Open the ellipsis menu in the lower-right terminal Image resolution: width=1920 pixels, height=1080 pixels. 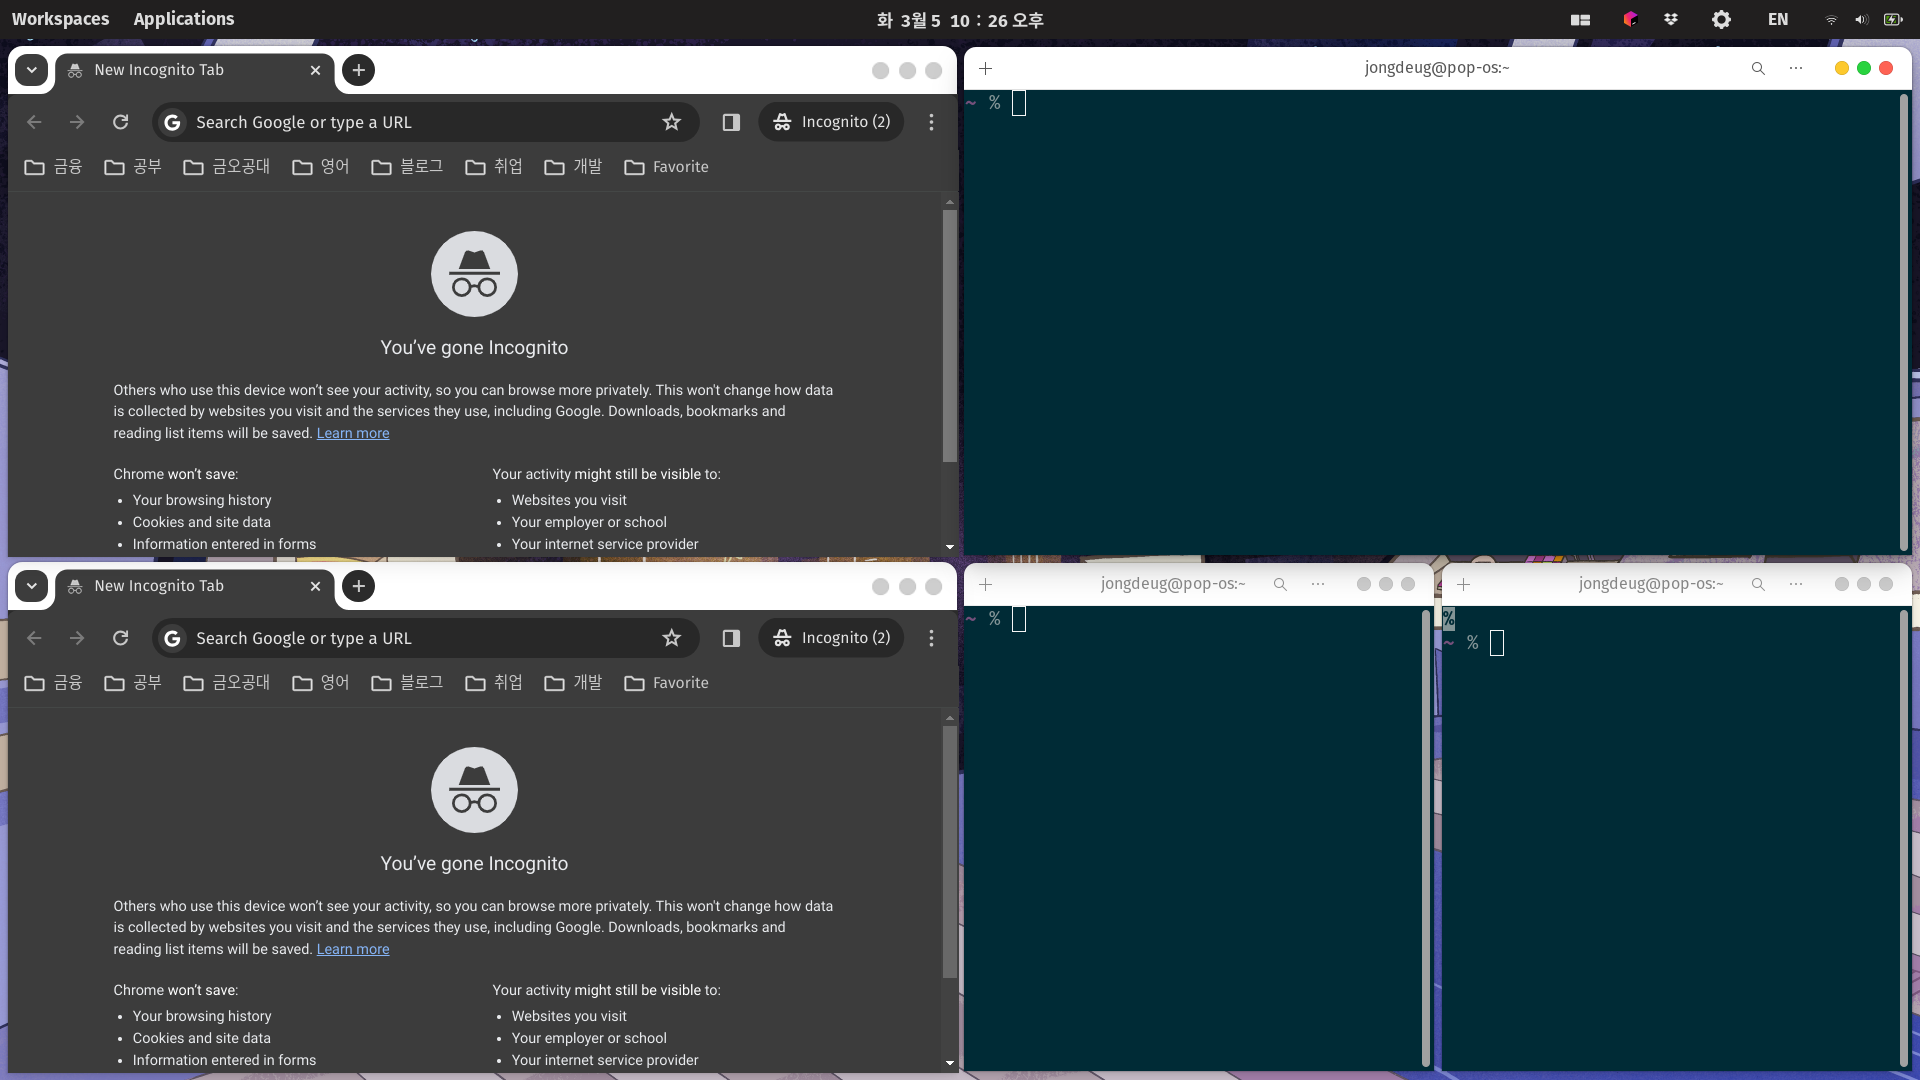pyautogui.click(x=1796, y=584)
